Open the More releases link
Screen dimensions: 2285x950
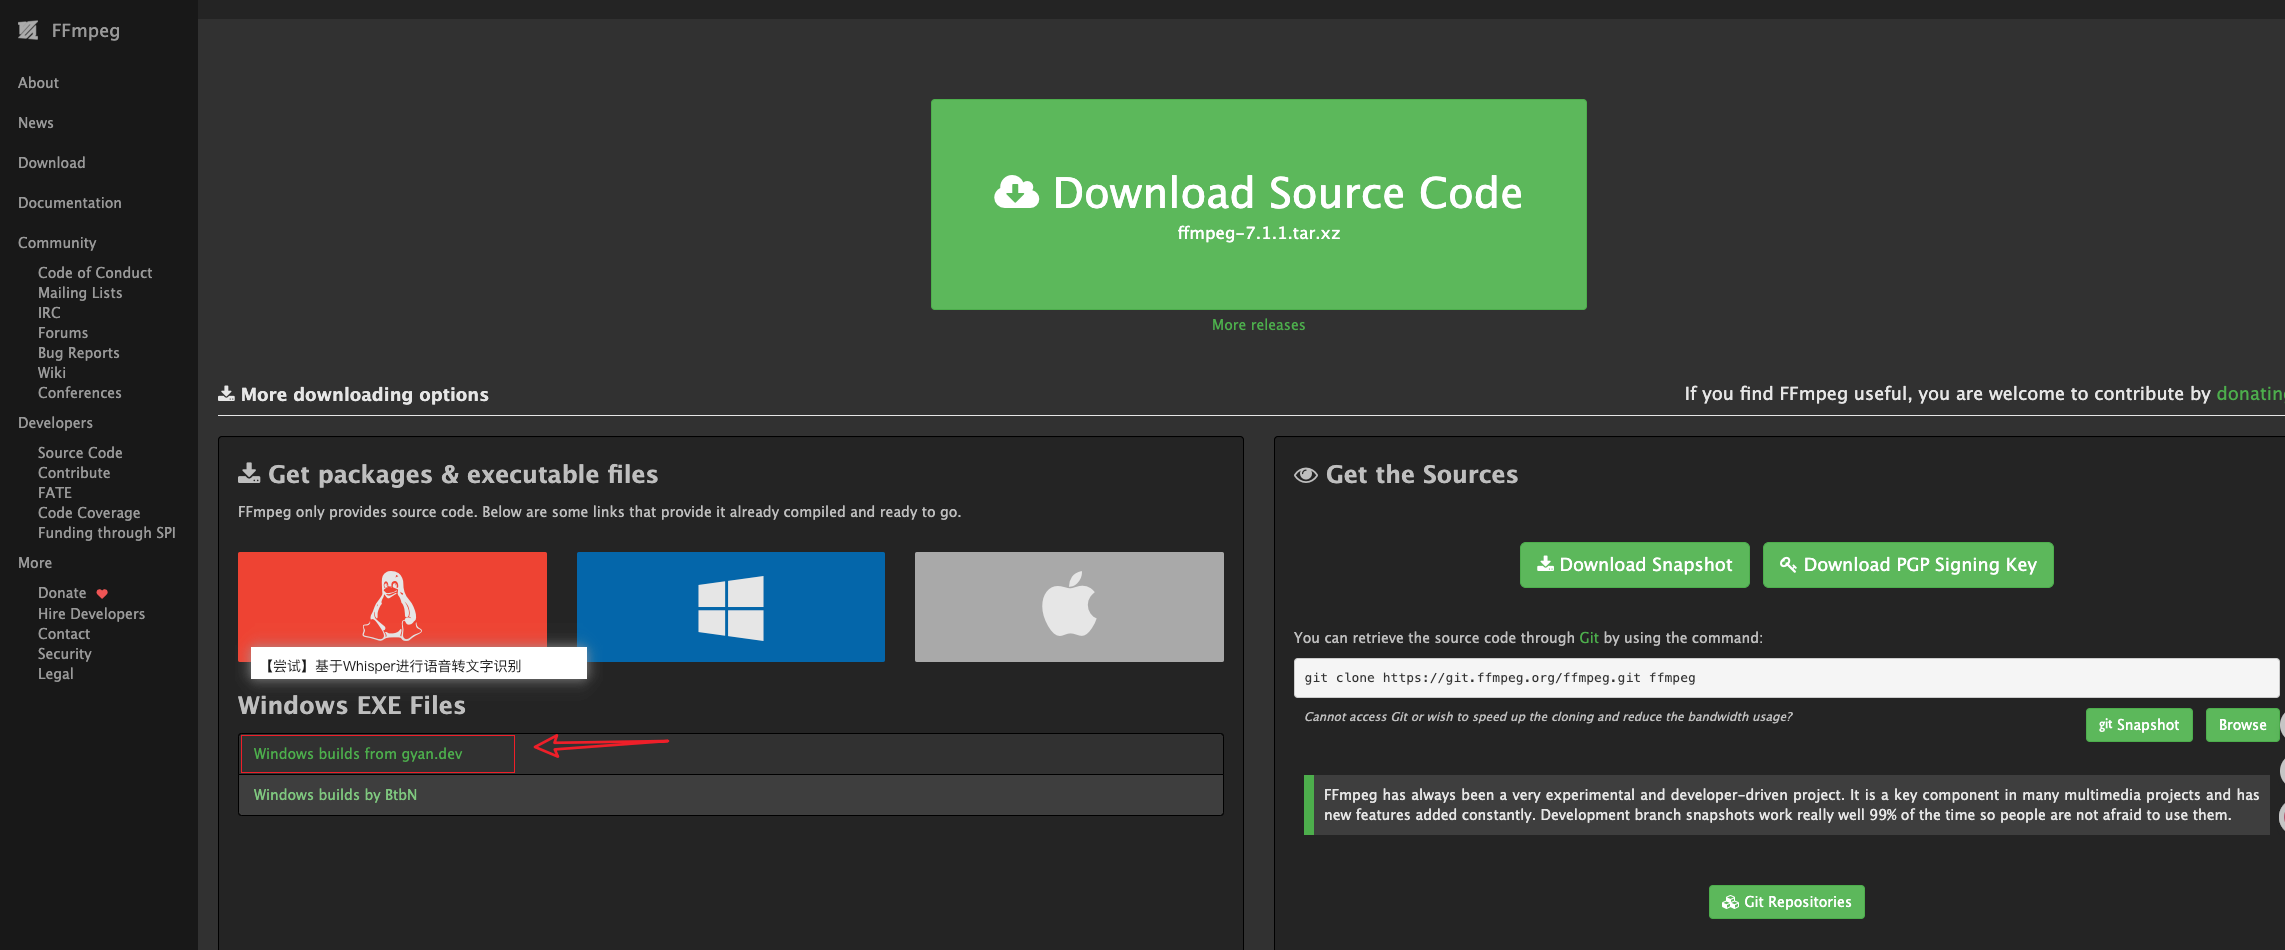1258,325
